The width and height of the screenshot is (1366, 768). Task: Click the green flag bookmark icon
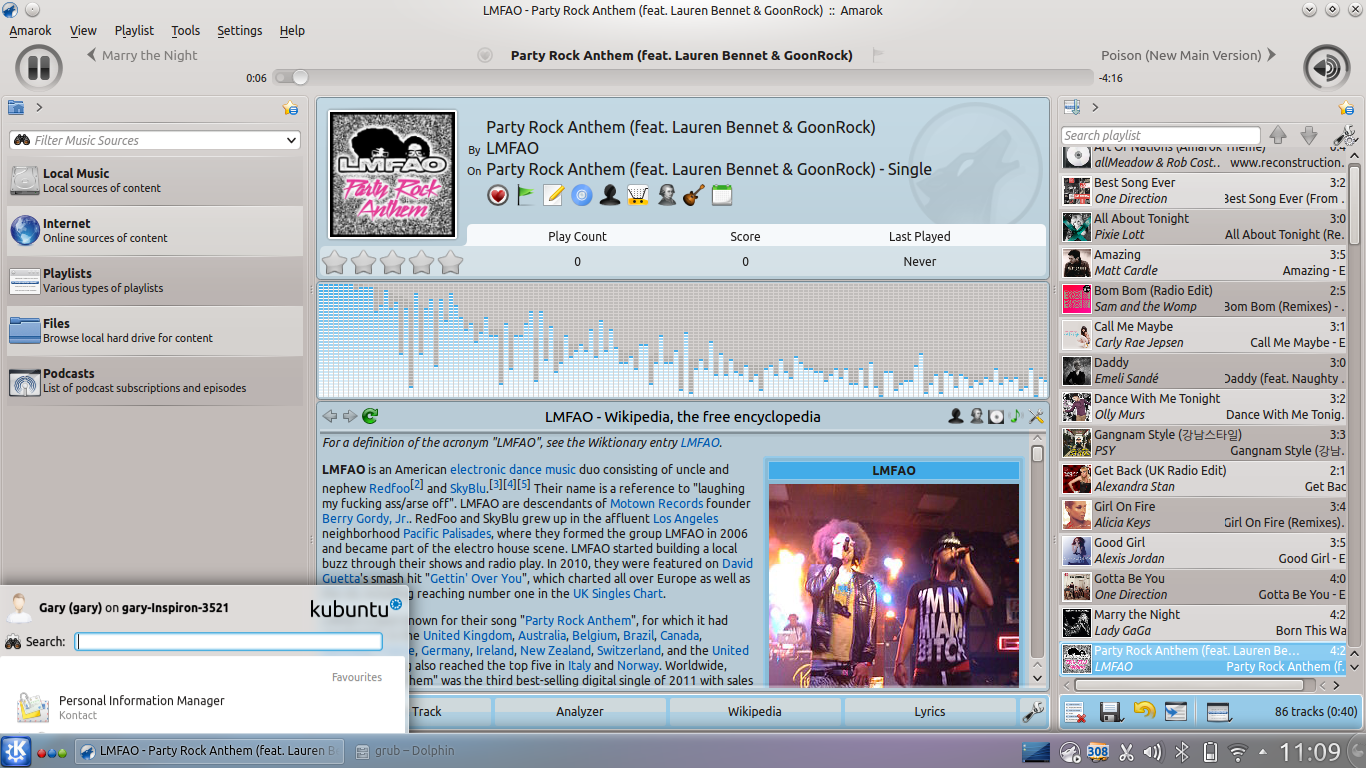click(526, 196)
